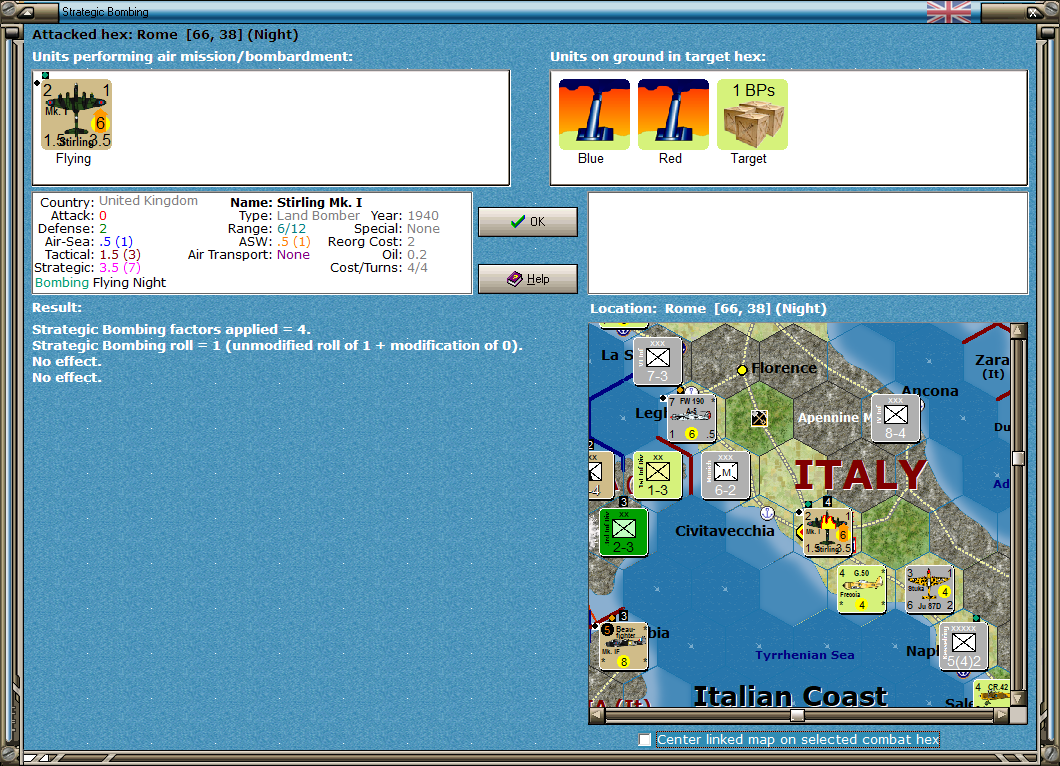1060x766 pixels.
Task: Click the Range 6/12 stat value
Action: point(291,229)
